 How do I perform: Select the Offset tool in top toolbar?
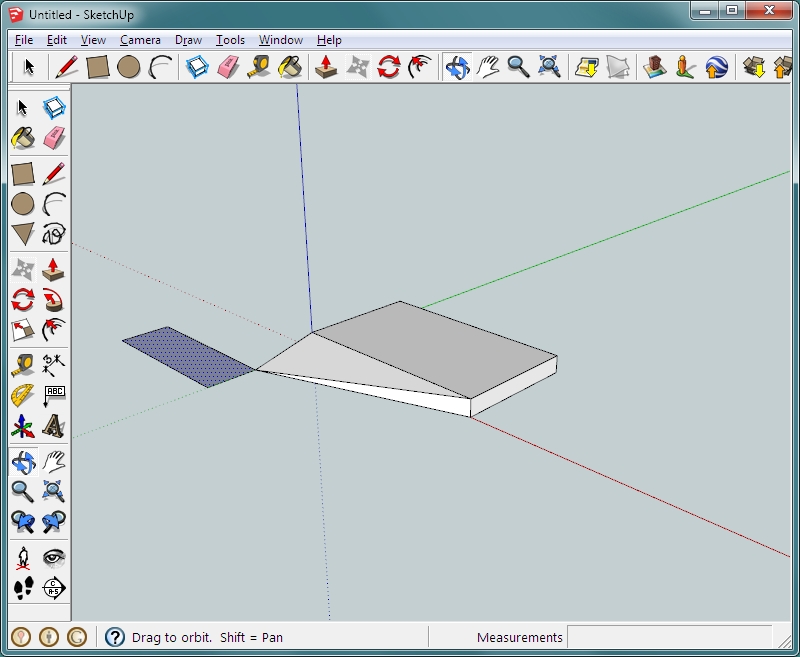pyautogui.click(x=420, y=67)
